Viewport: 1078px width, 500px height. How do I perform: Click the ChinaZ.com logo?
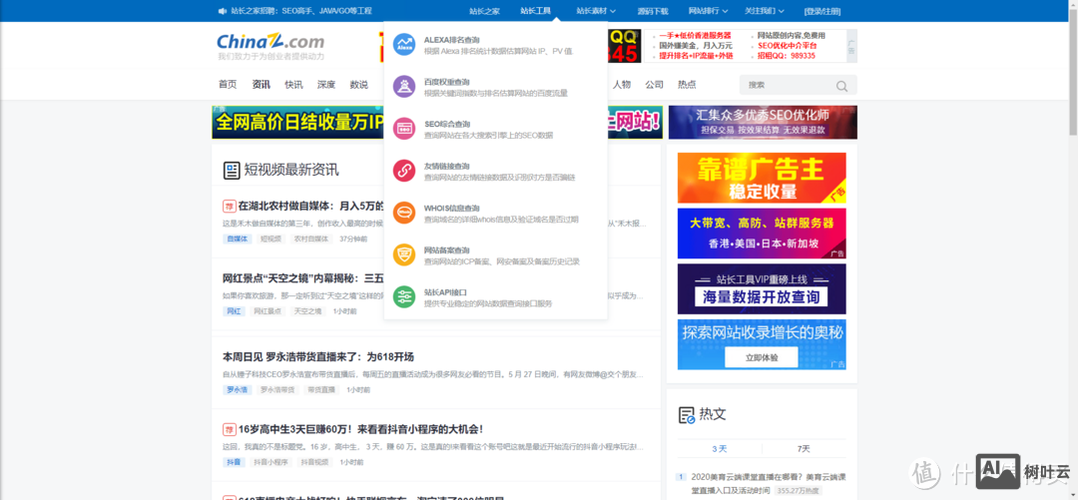click(x=270, y=41)
